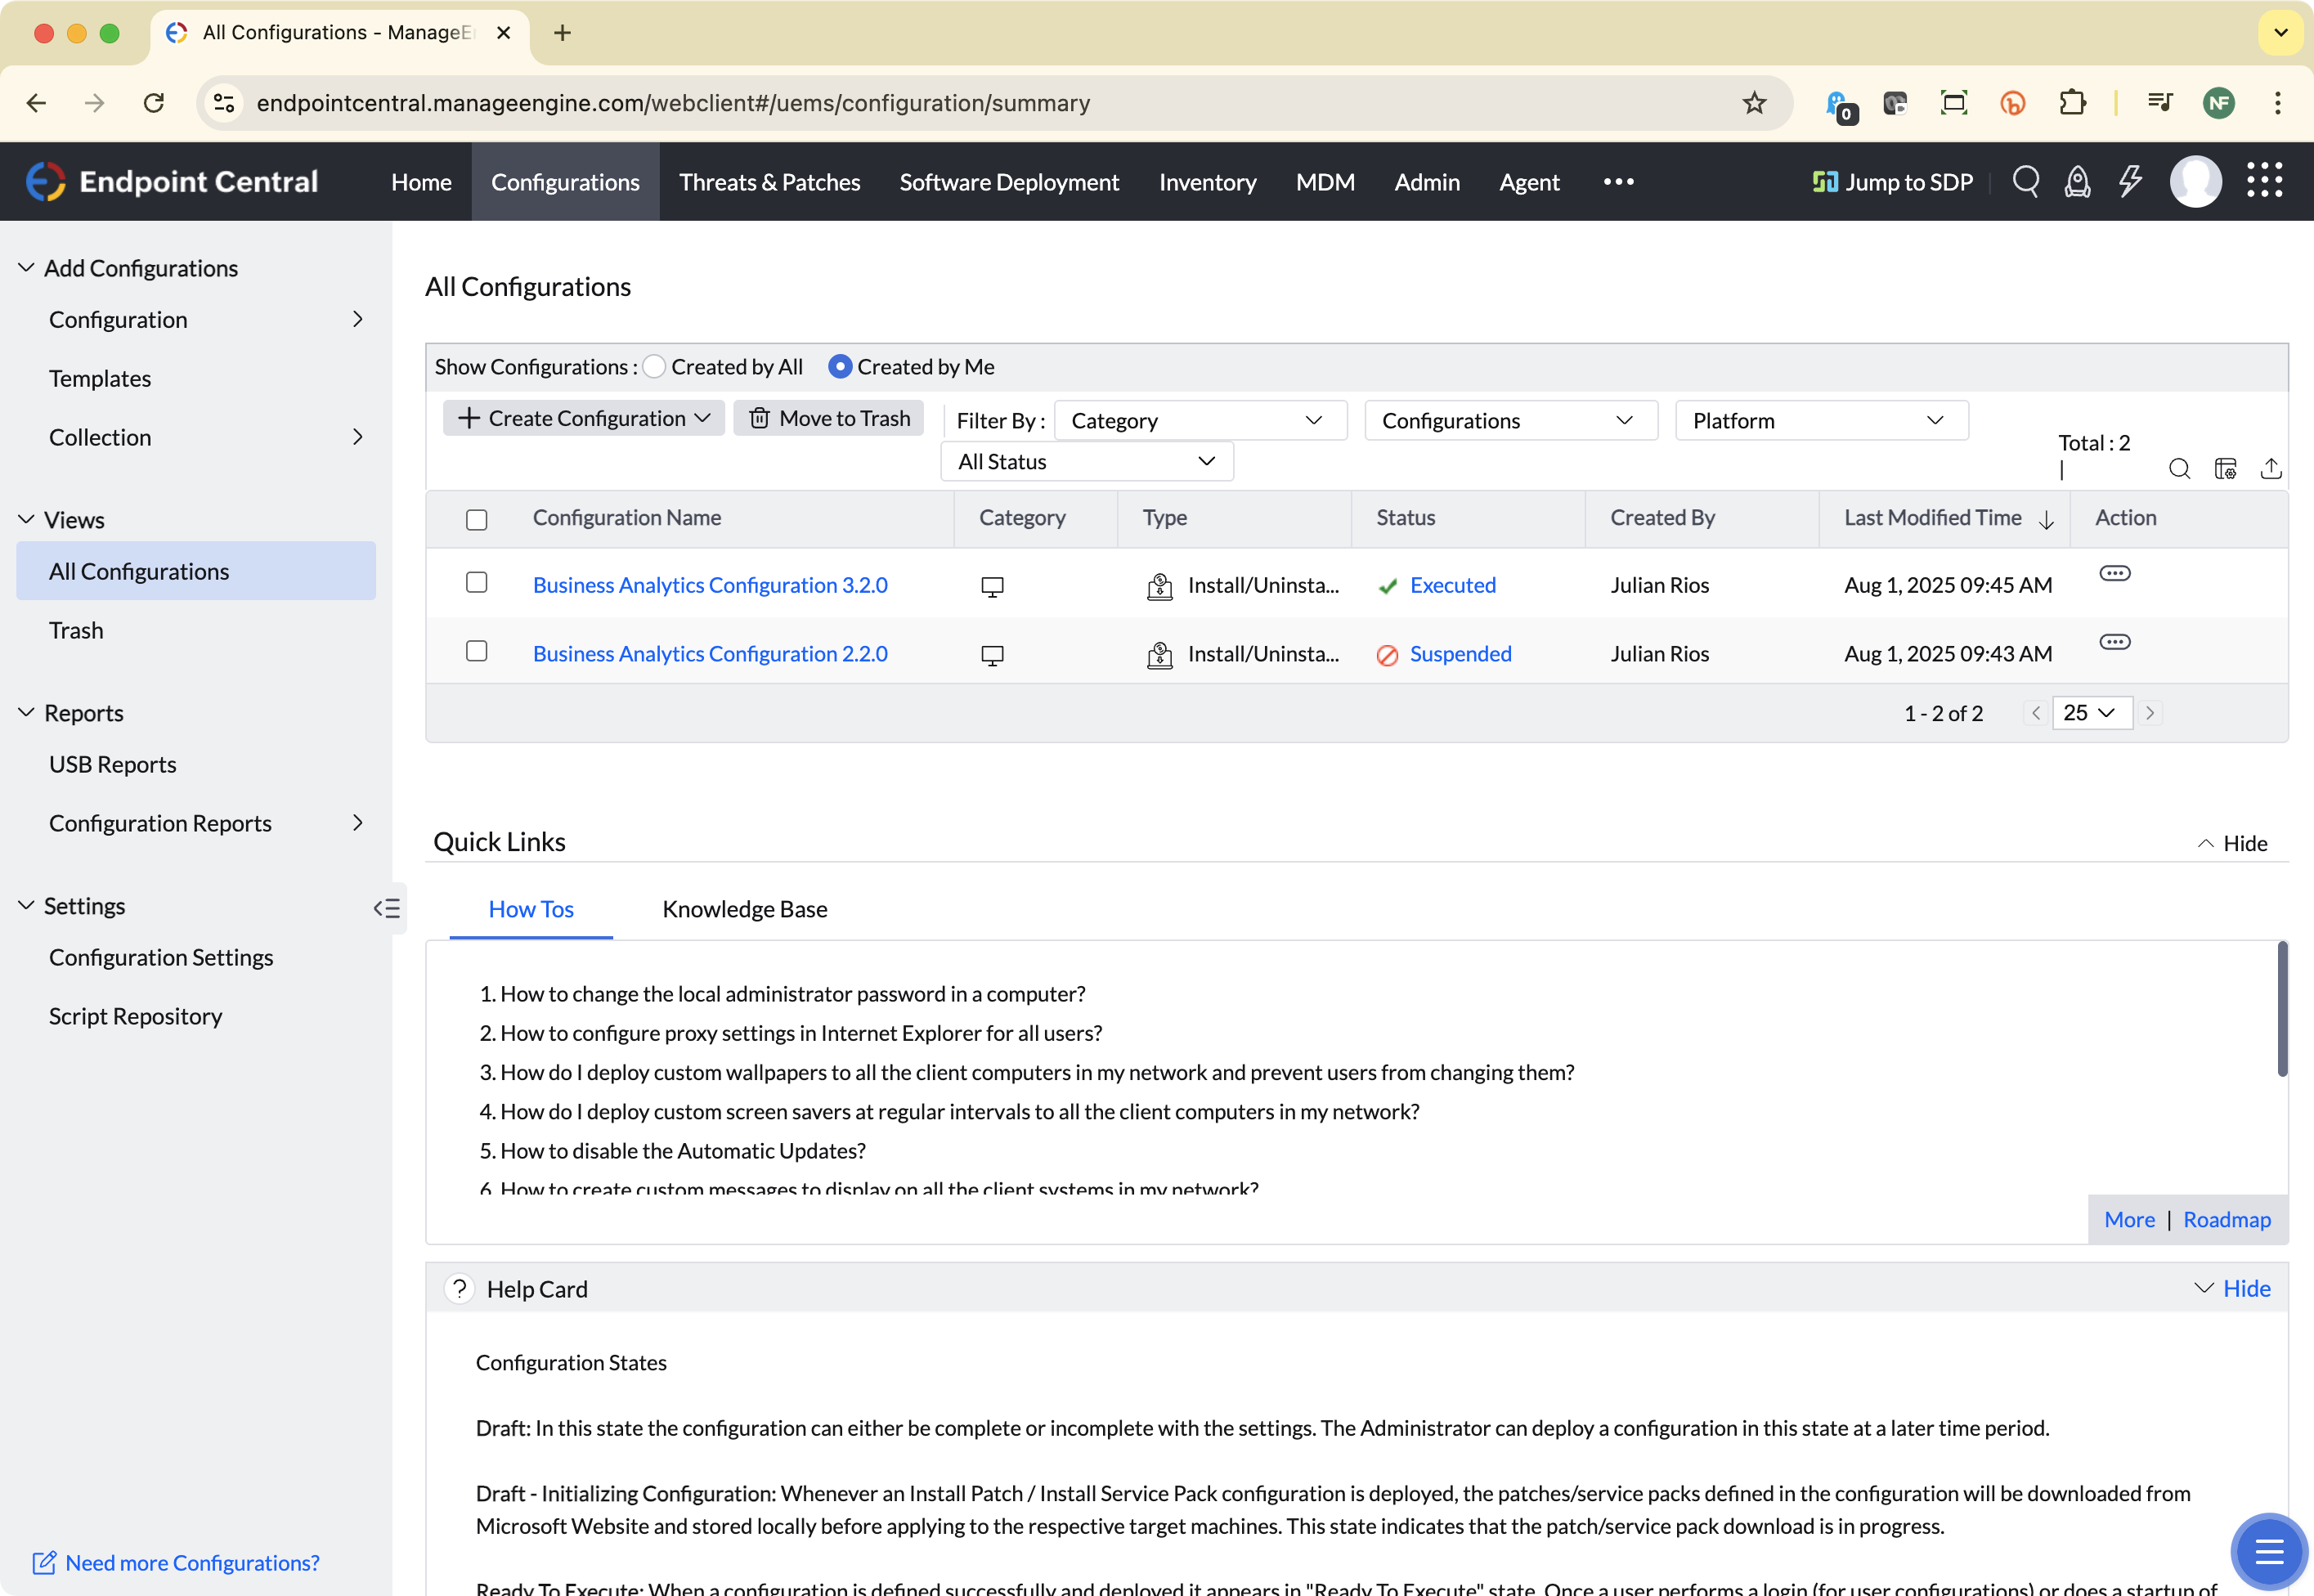
Task: Switch to the Knowledge Base tab
Action: click(745, 909)
